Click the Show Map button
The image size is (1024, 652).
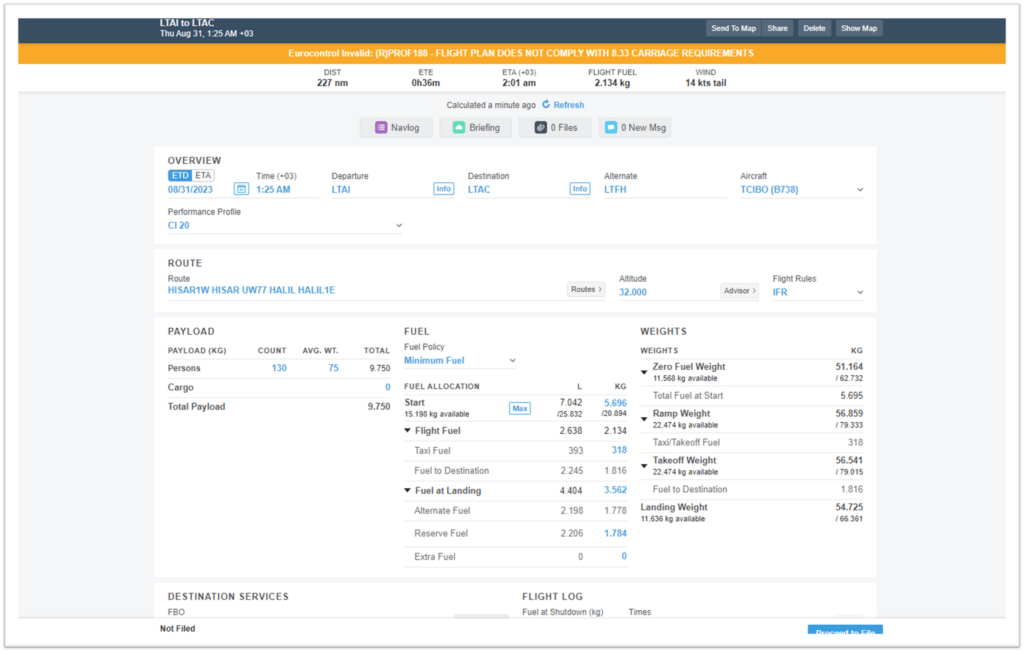[859, 28]
